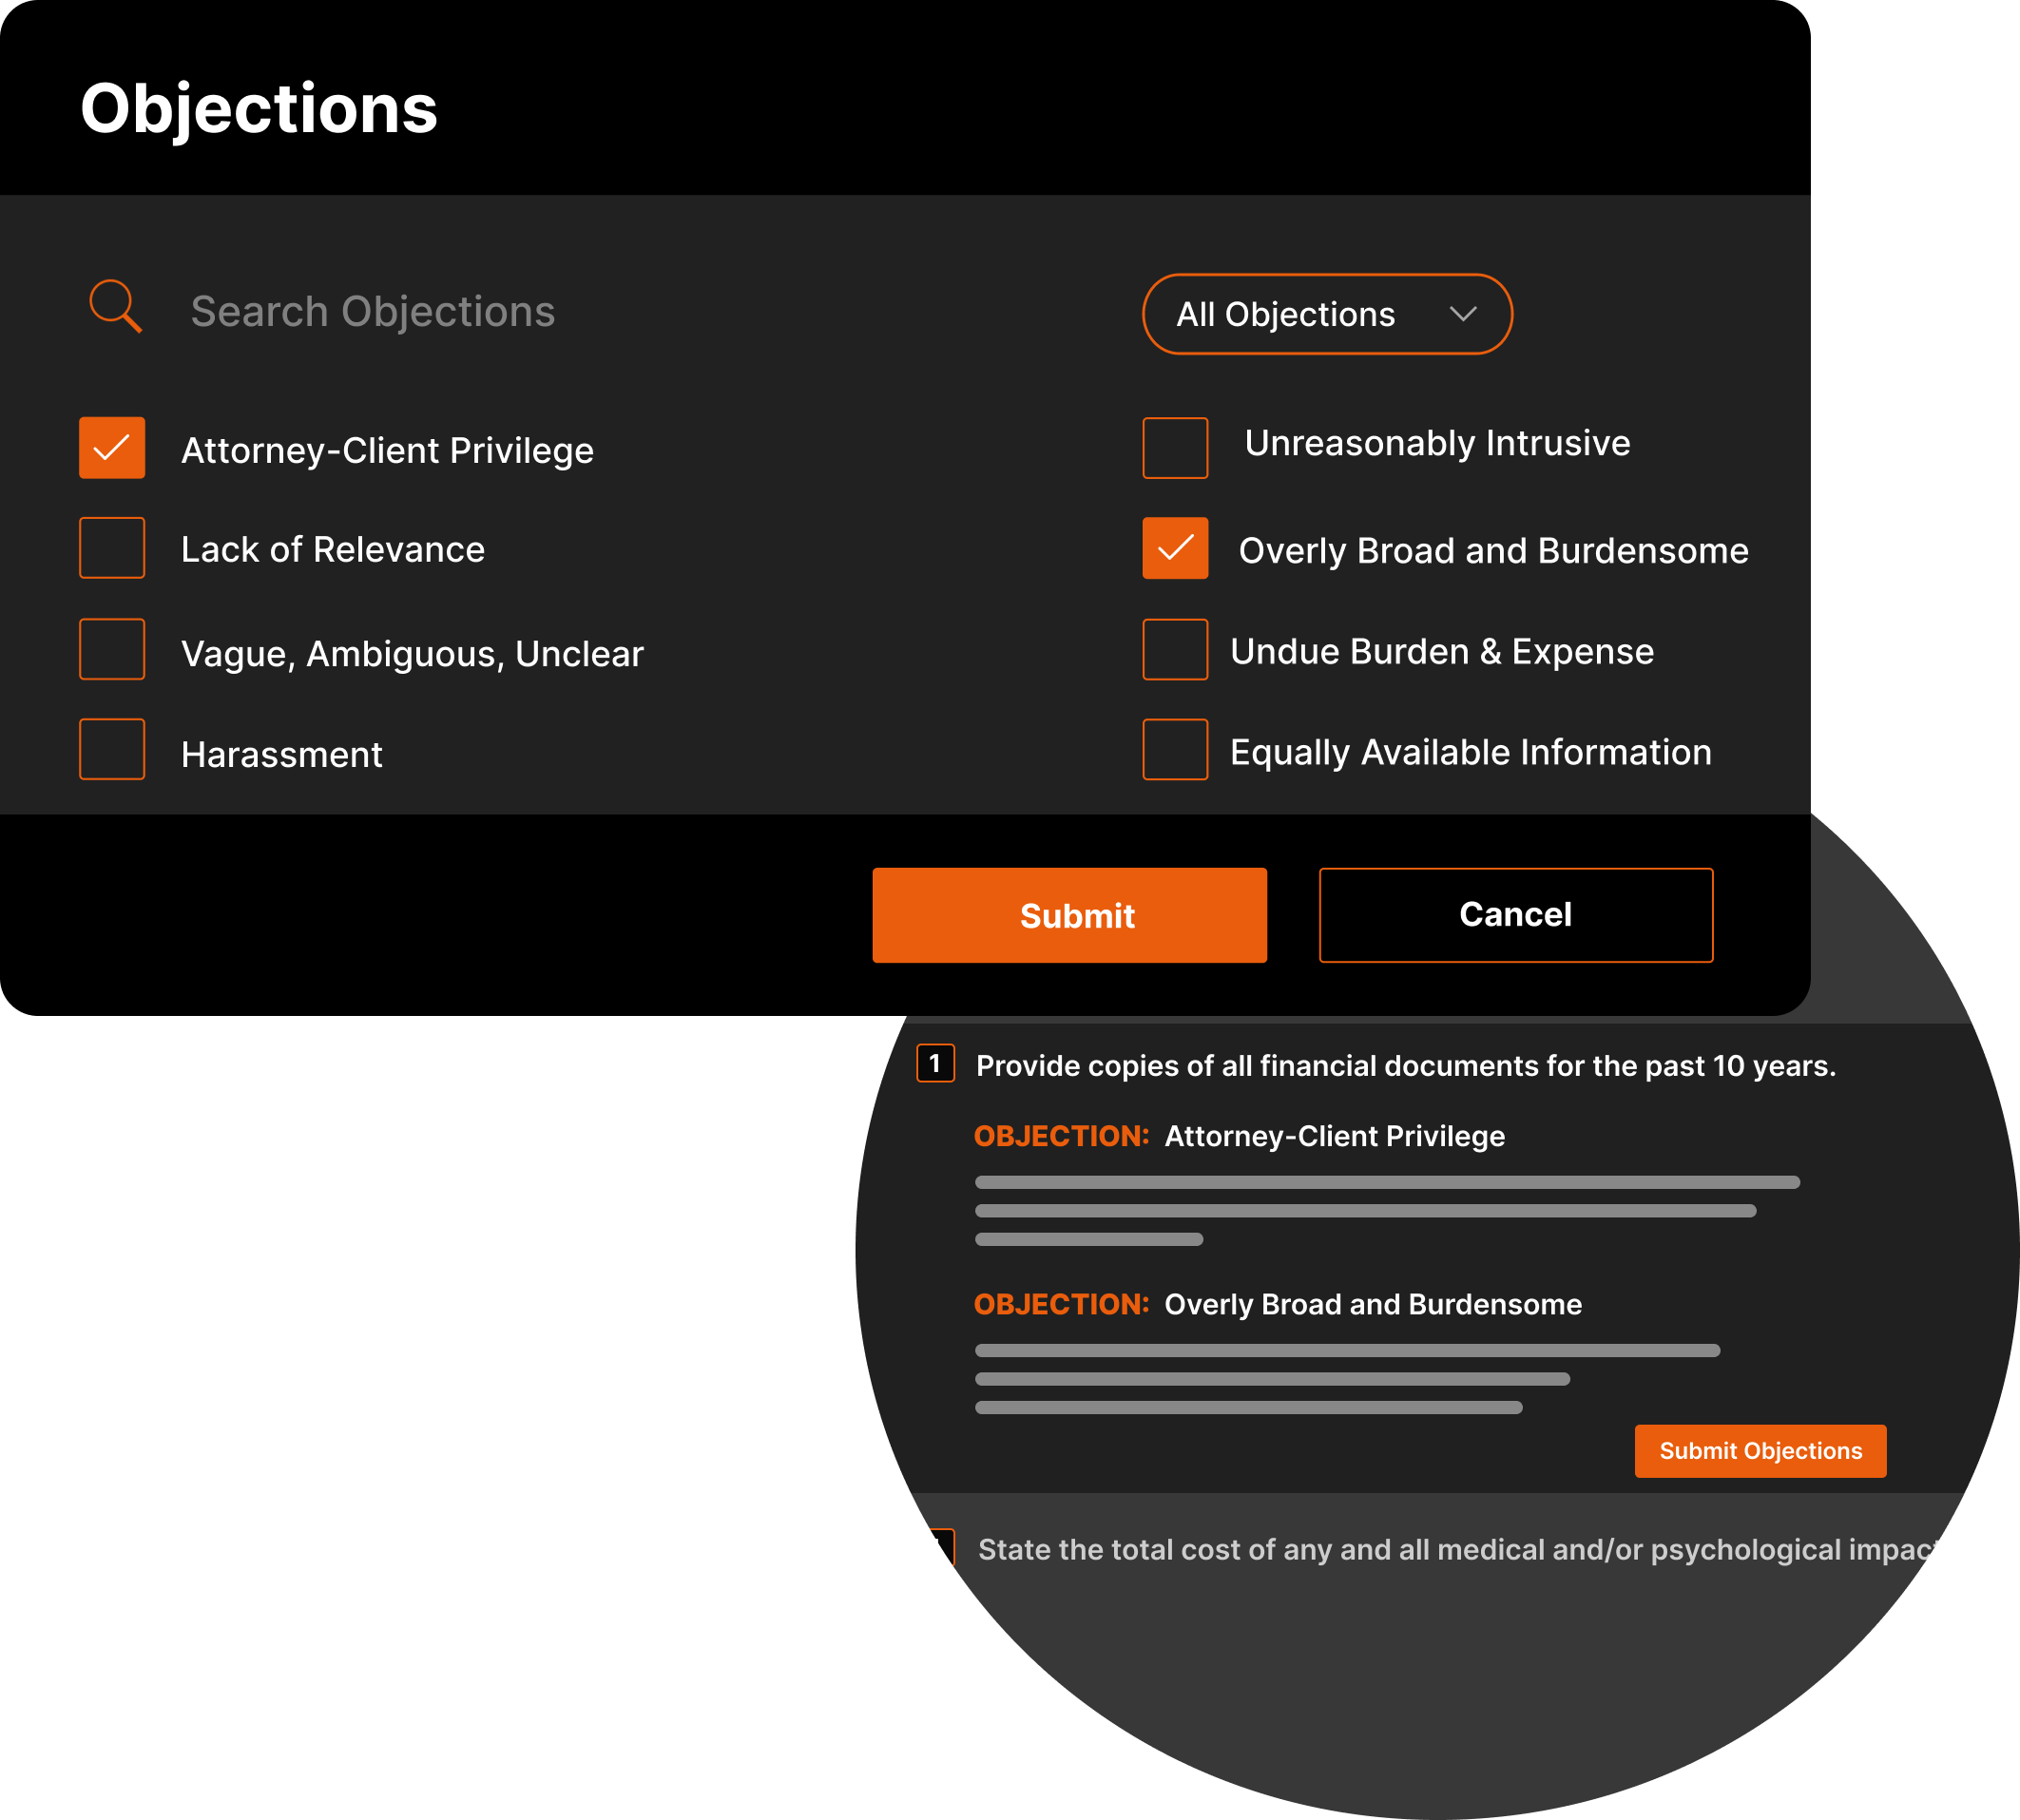Expand objection item 1 financial documents
The width and height of the screenshot is (2020, 1820).
pyautogui.click(x=936, y=1066)
